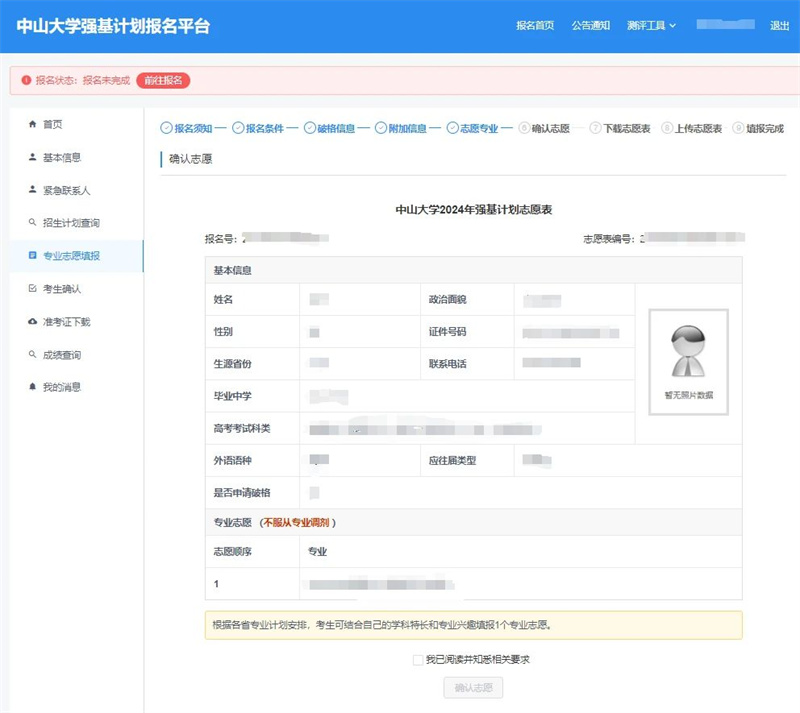Click the 报名状态：报名未完成 status text
This screenshot has height=713, width=800.
coord(83,80)
